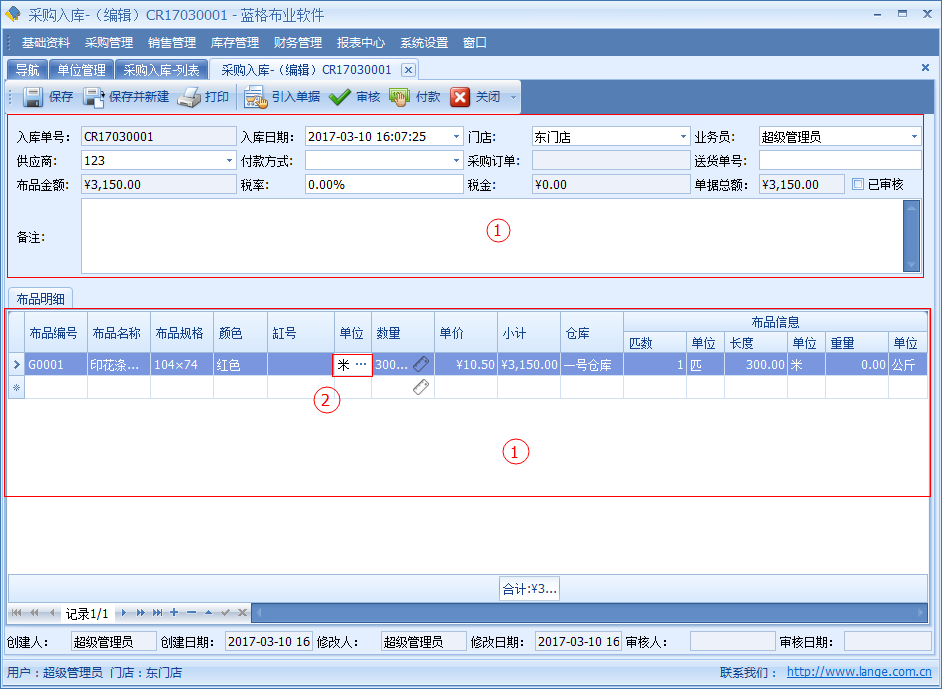Click the plus icon in record navigator
The width and height of the screenshot is (942, 689).
click(x=175, y=613)
